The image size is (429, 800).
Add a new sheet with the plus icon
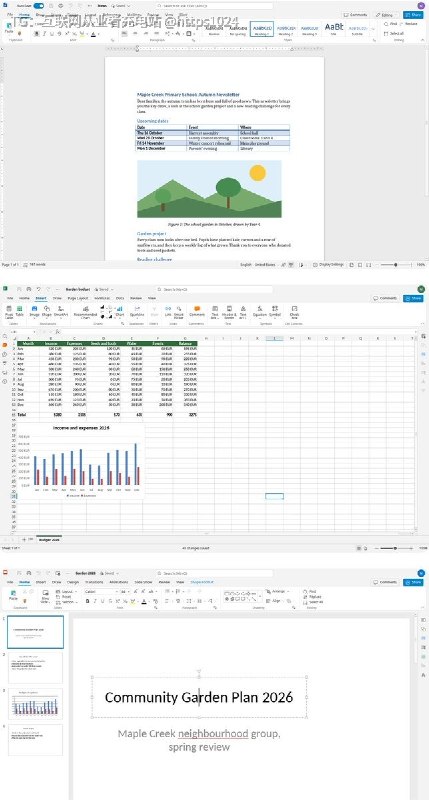point(23,539)
